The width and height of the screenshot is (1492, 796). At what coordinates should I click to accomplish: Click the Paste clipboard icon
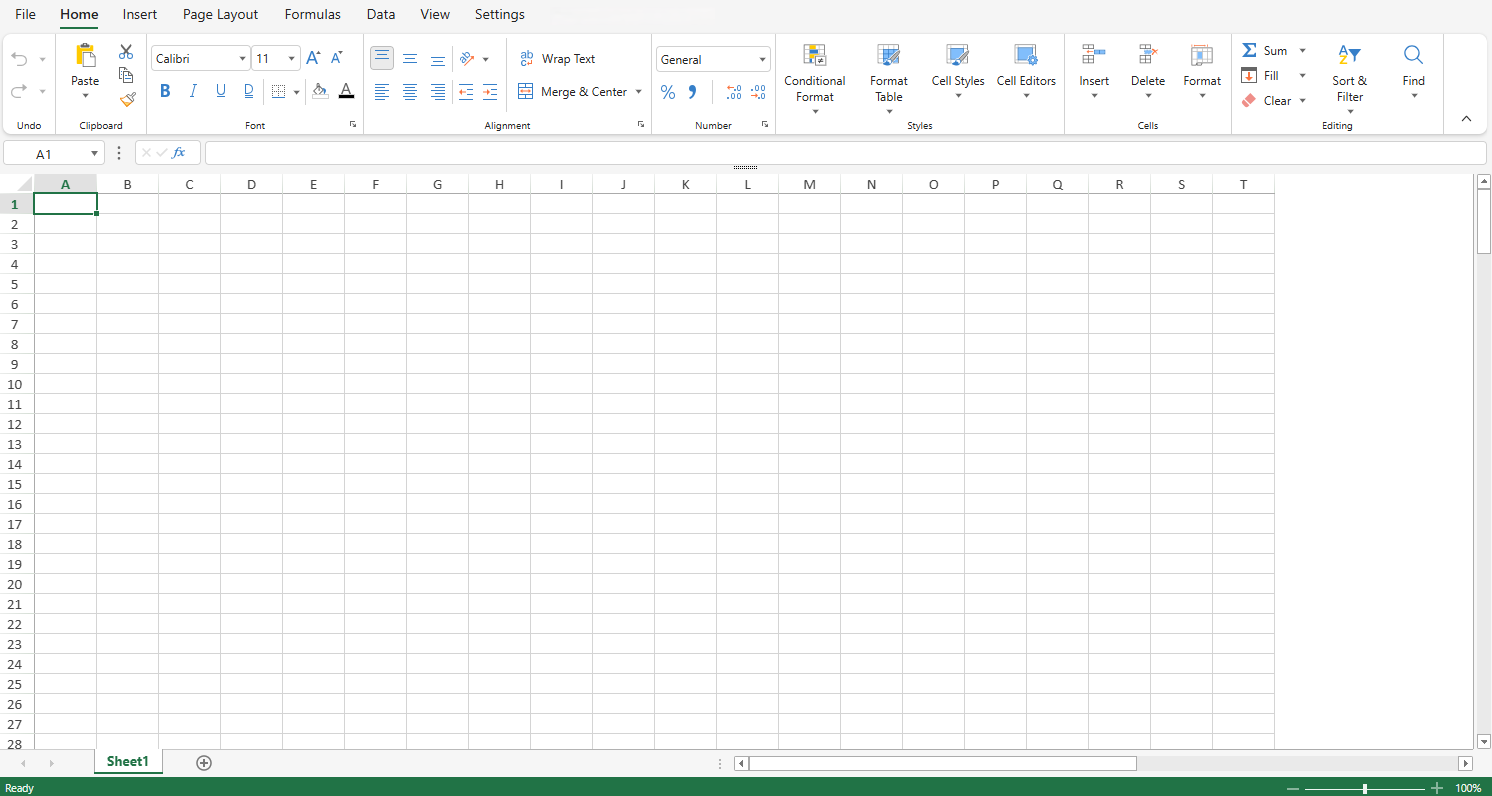86,55
